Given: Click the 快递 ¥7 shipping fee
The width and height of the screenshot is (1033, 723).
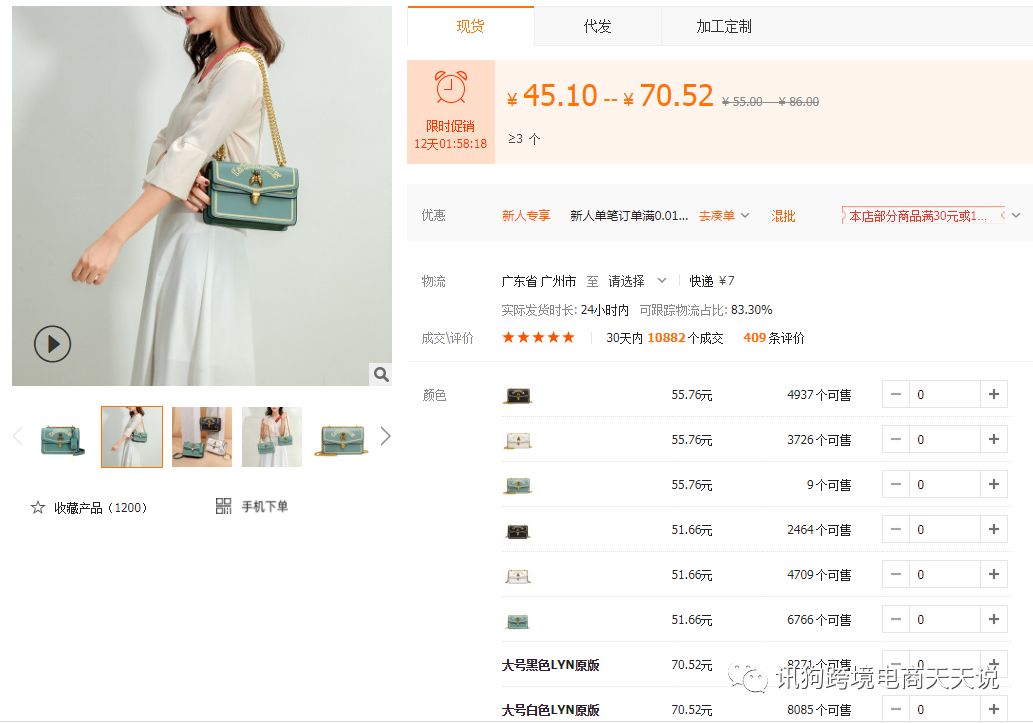Looking at the screenshot, I should click(x=712, y=281).
